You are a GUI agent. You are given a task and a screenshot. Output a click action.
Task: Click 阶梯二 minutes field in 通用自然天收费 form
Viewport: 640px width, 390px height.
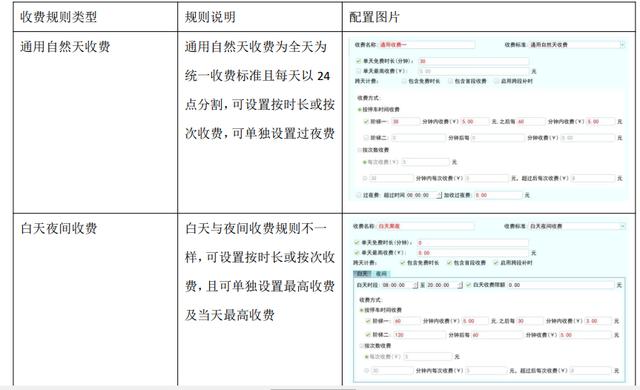click(418, 138)
